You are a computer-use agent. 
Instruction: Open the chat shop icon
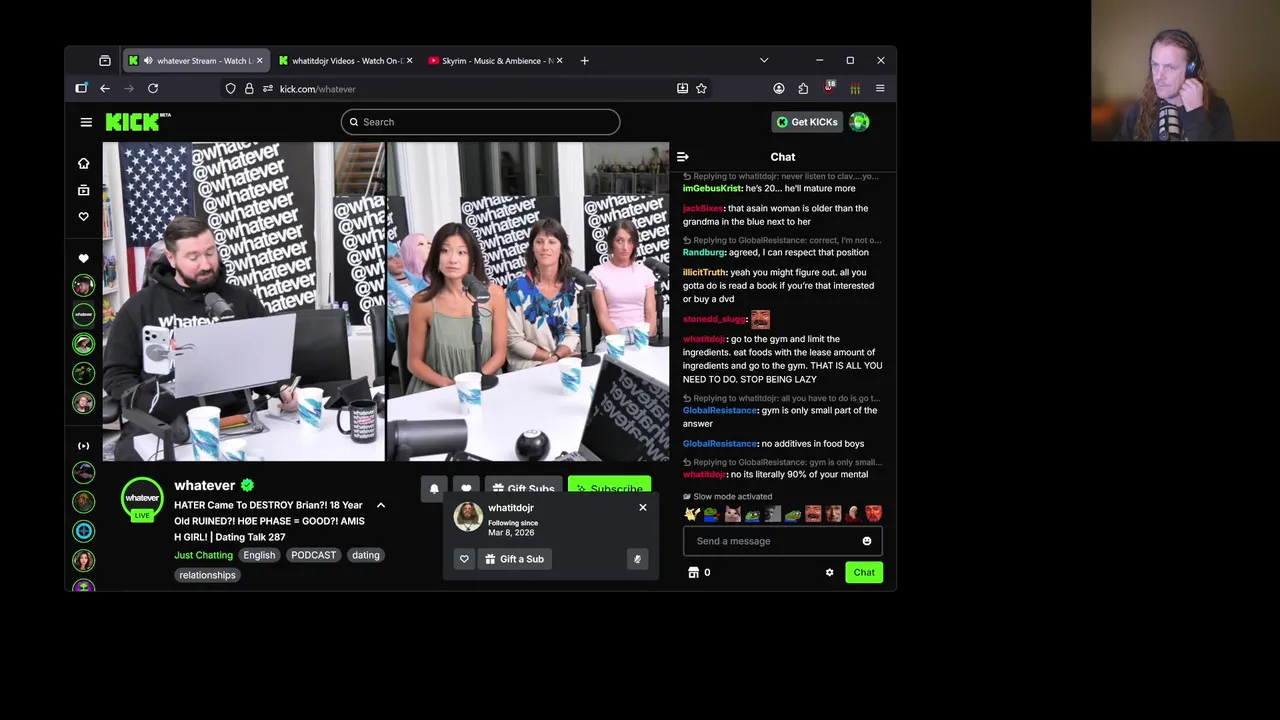coord(694,572)
